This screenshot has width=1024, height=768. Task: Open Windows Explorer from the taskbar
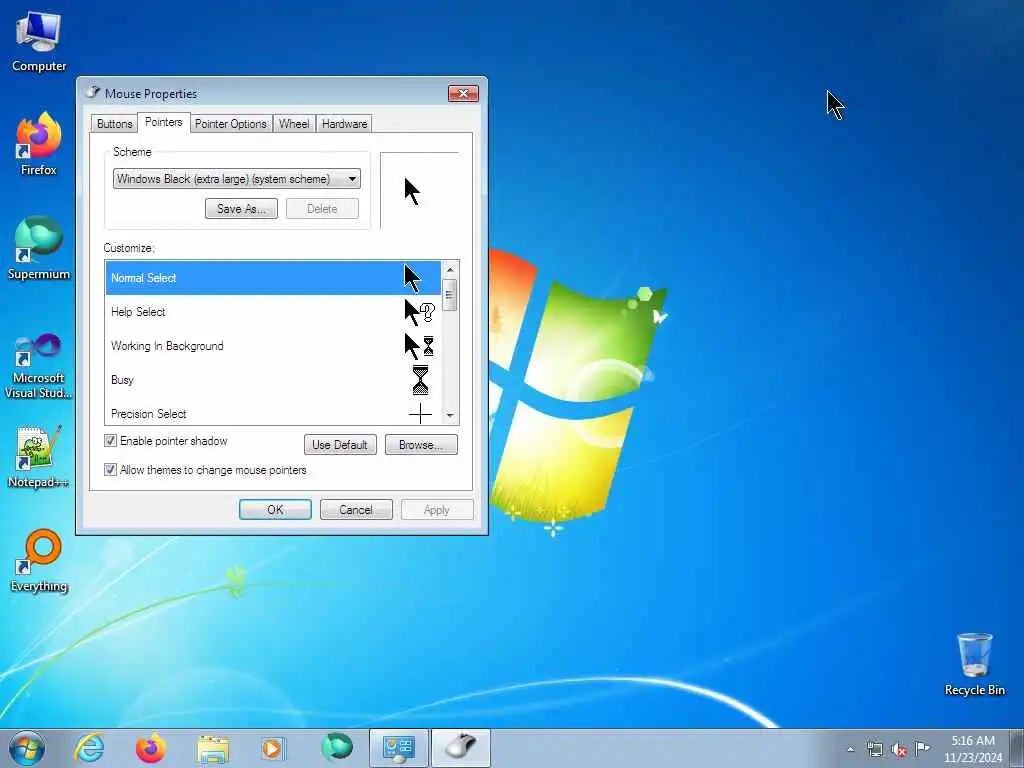tap(213, 748)
